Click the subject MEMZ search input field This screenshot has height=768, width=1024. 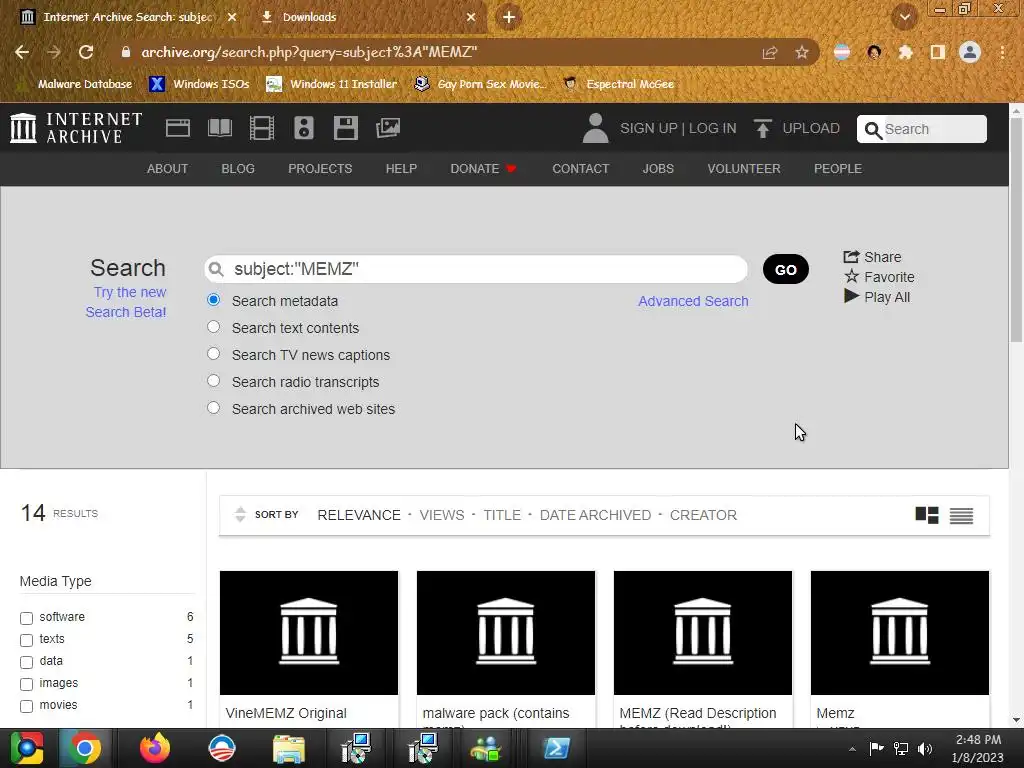pos(475,269)
